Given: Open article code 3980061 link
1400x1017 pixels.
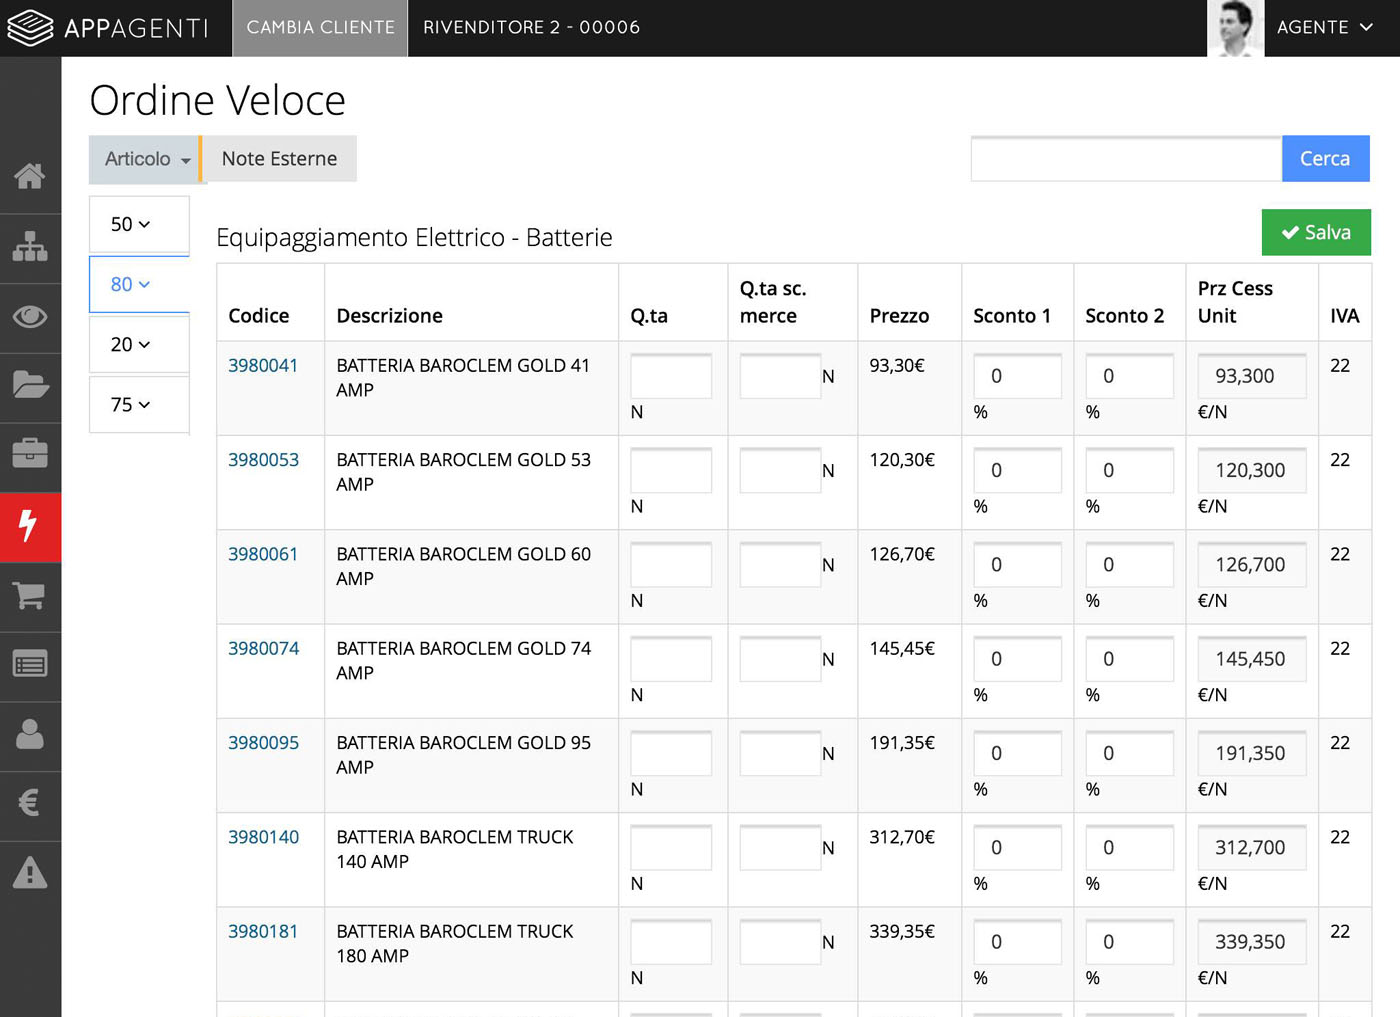Looking at the screenshot, I should pyautogui.click(x=263, y=554).
